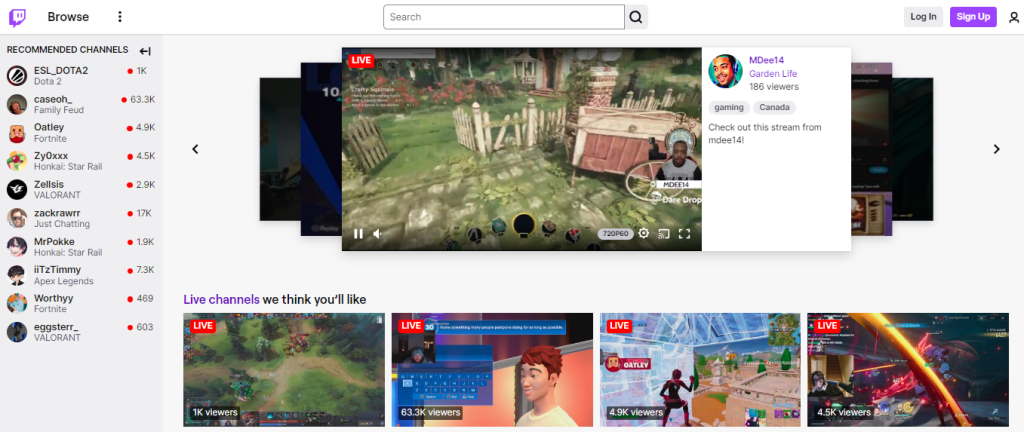1024x432 pixels.
Task: Pause the featured stream video
Action: pos(358,234)
